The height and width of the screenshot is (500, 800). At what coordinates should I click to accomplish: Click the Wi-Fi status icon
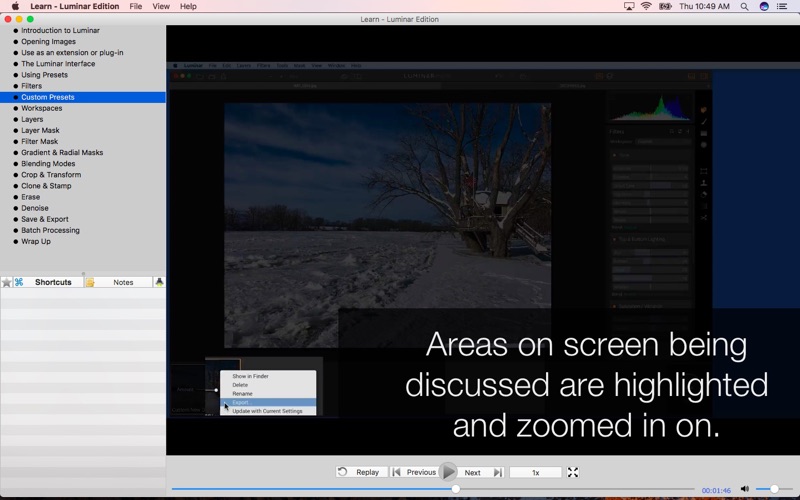pos(646,6)
